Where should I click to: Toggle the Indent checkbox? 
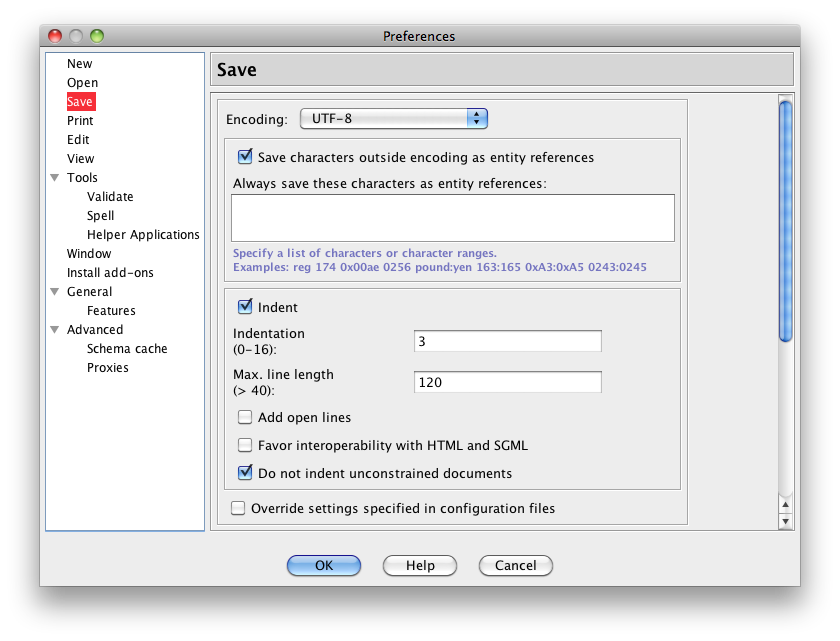click(245, 306)
